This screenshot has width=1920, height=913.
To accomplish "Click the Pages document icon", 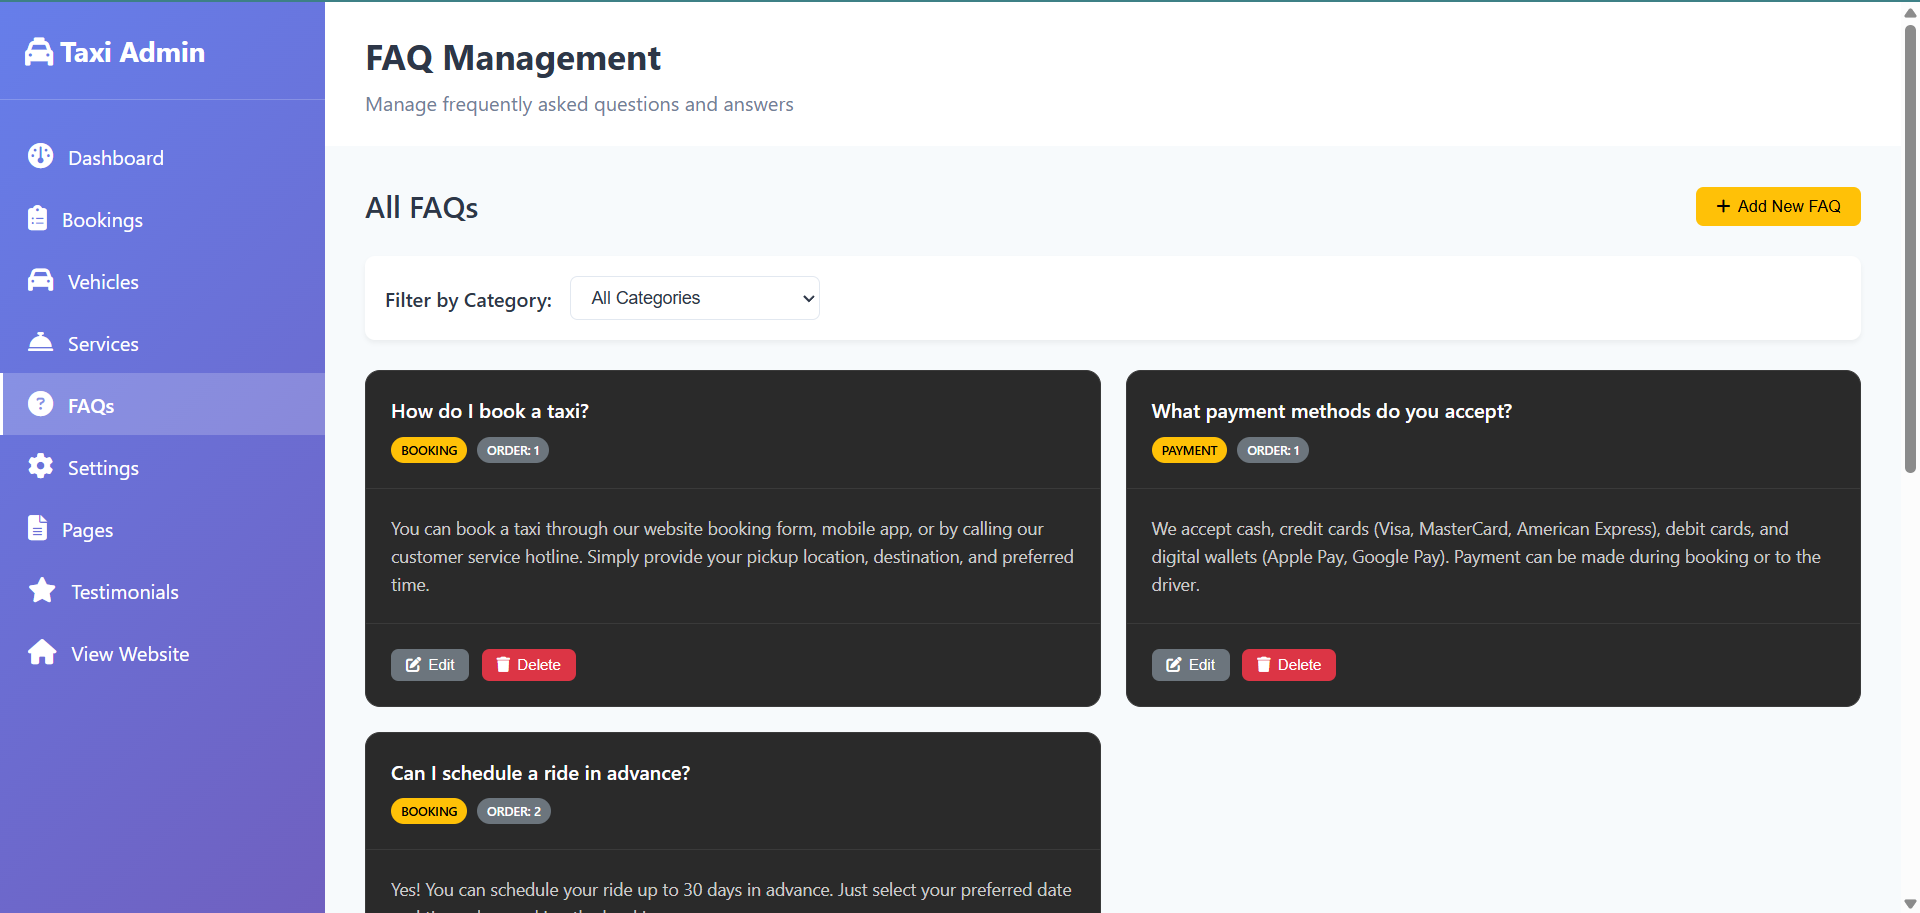I will (x=40, y=529).
